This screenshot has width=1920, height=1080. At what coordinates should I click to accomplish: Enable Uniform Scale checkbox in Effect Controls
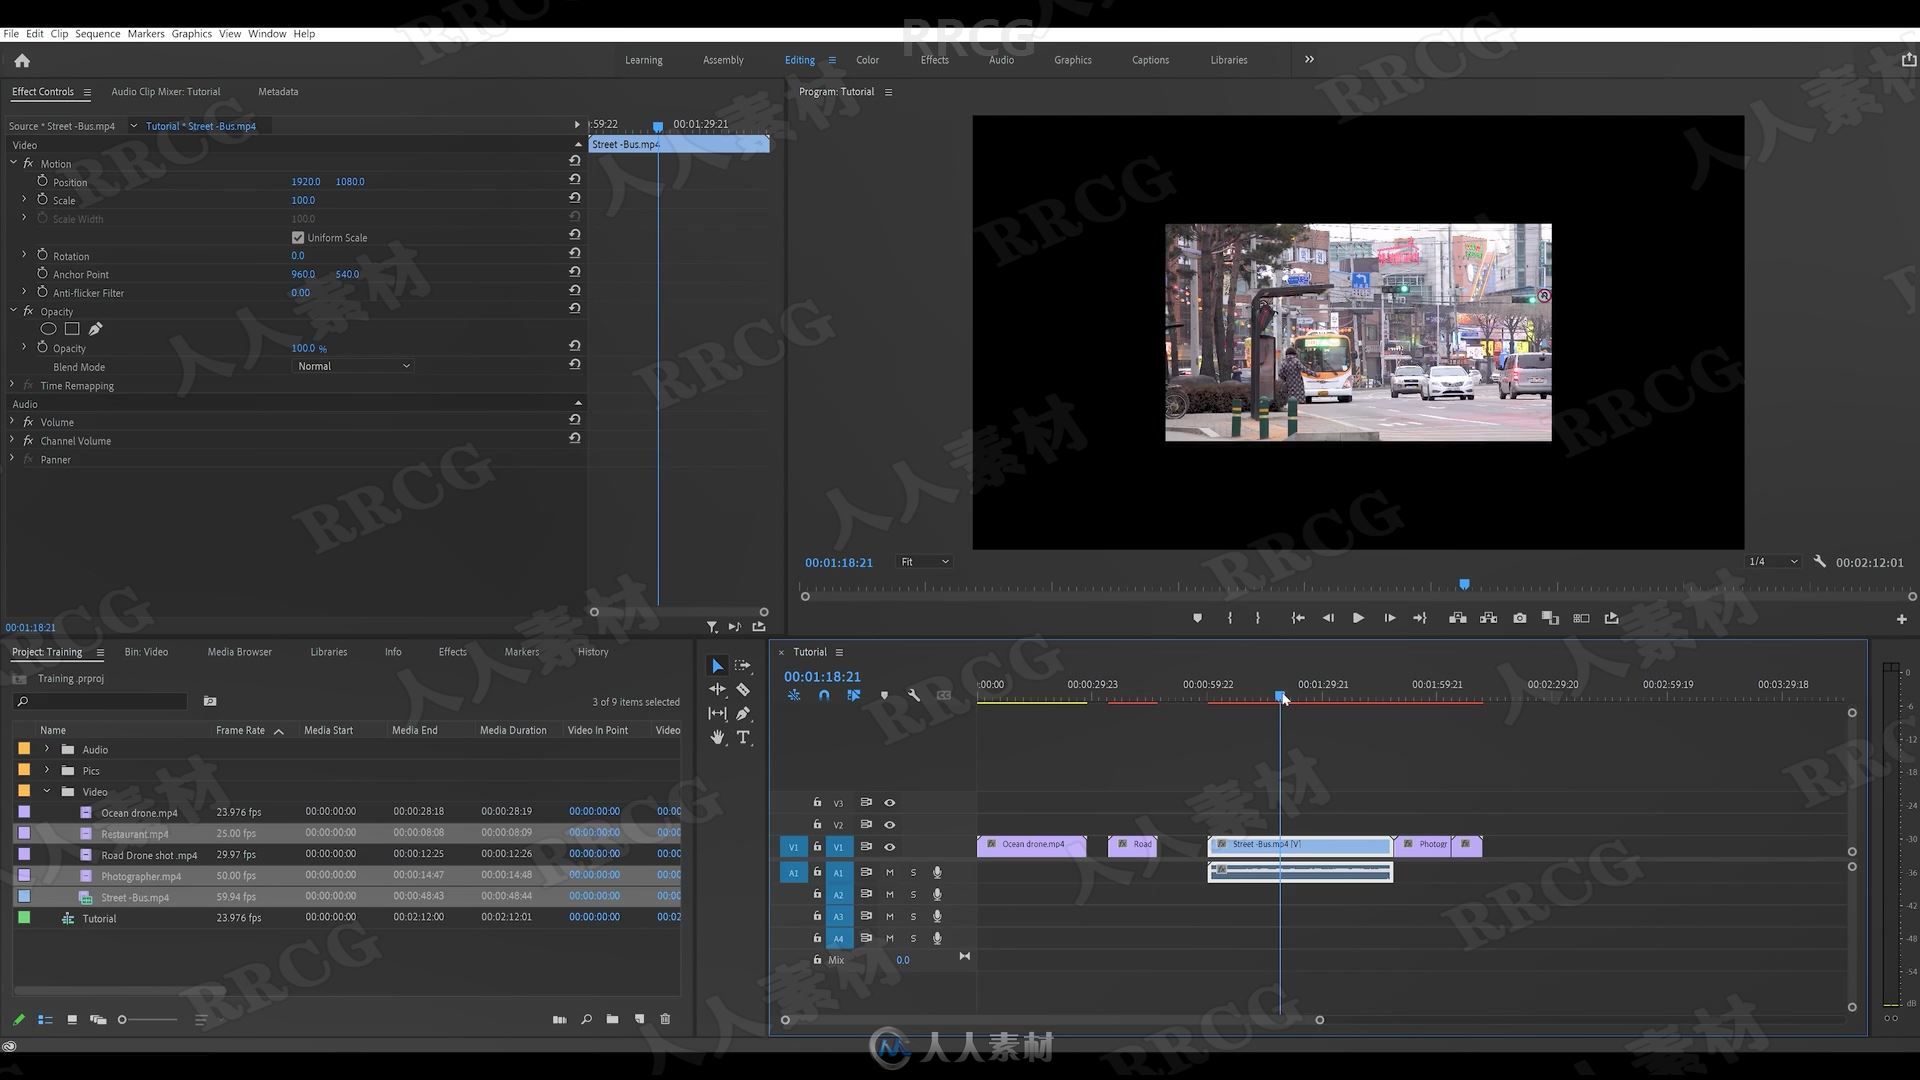(x=297, y=237)
